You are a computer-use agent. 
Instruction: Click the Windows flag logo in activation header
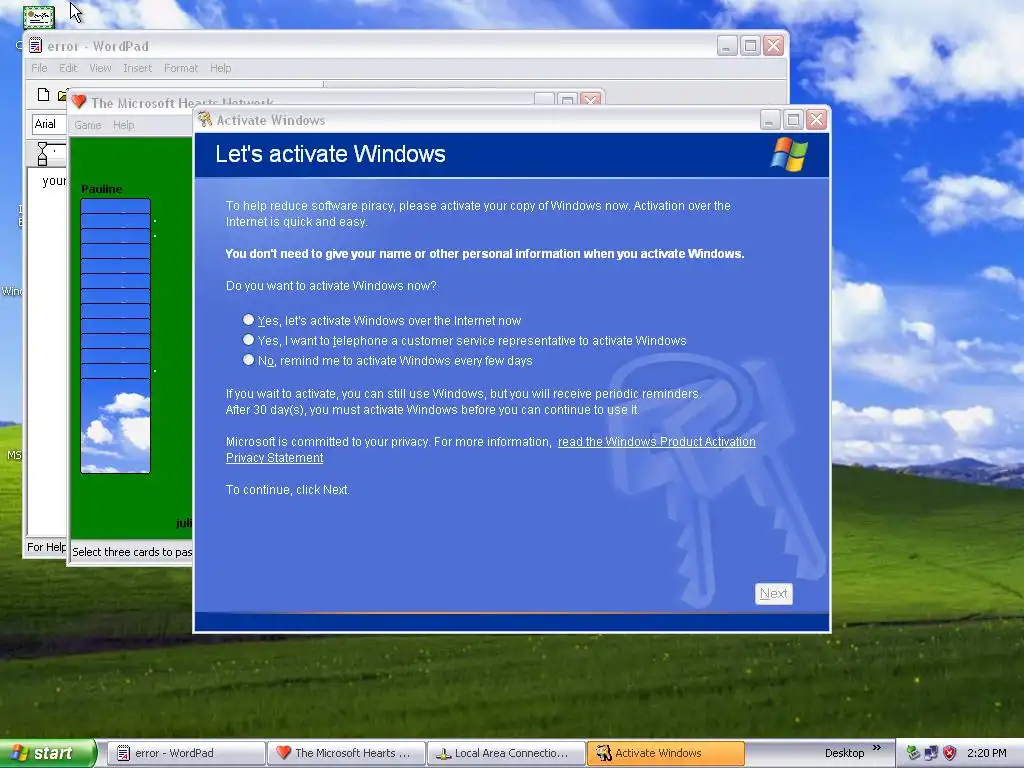point(789,154)
